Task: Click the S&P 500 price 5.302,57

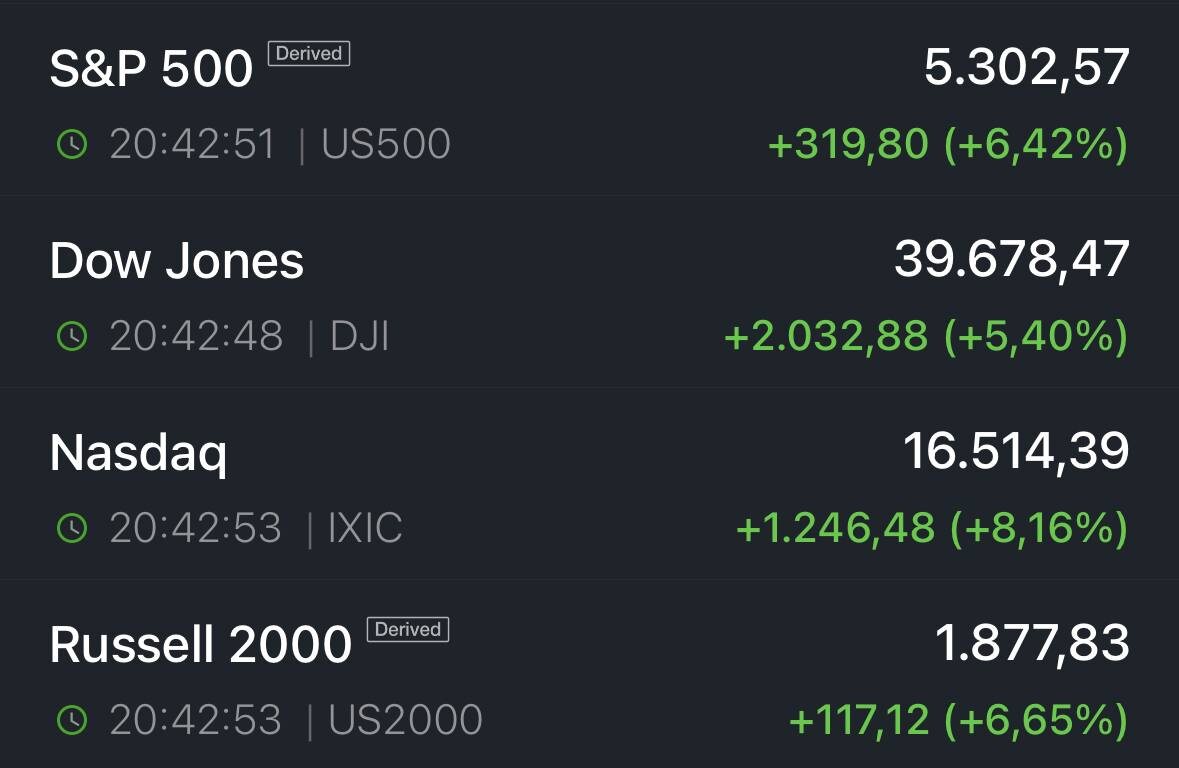Action: coord(1026,68)
